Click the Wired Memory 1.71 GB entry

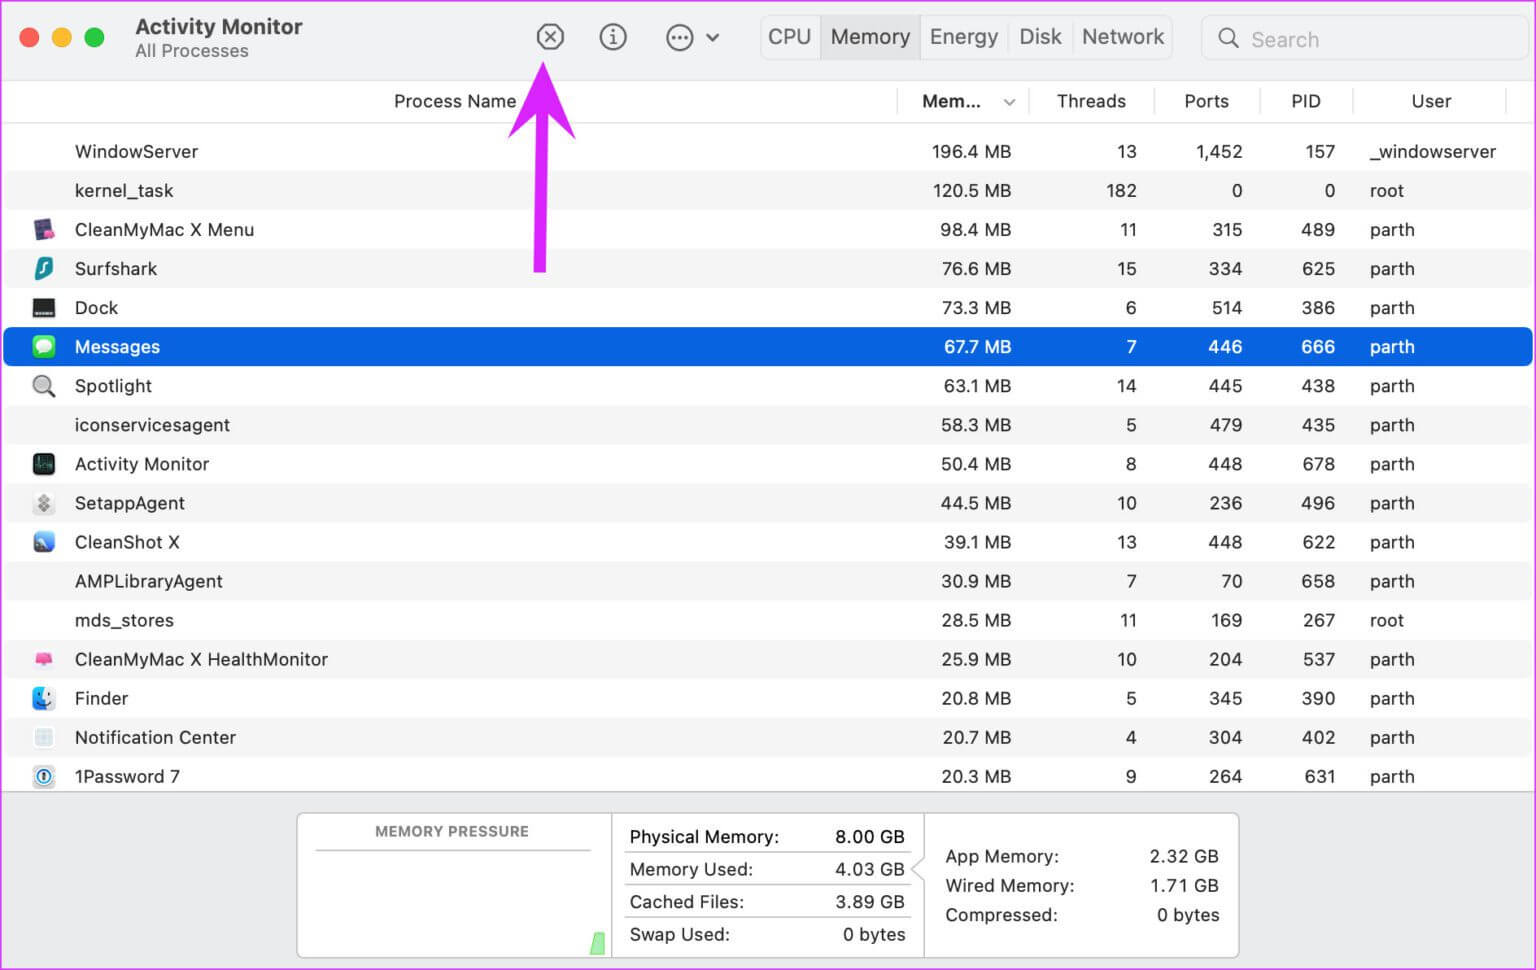1082,886
